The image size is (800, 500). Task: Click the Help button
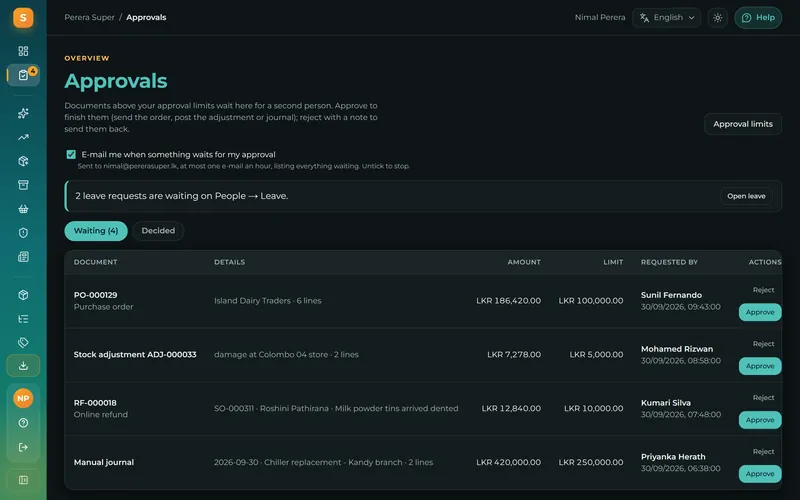click(758, 18)
